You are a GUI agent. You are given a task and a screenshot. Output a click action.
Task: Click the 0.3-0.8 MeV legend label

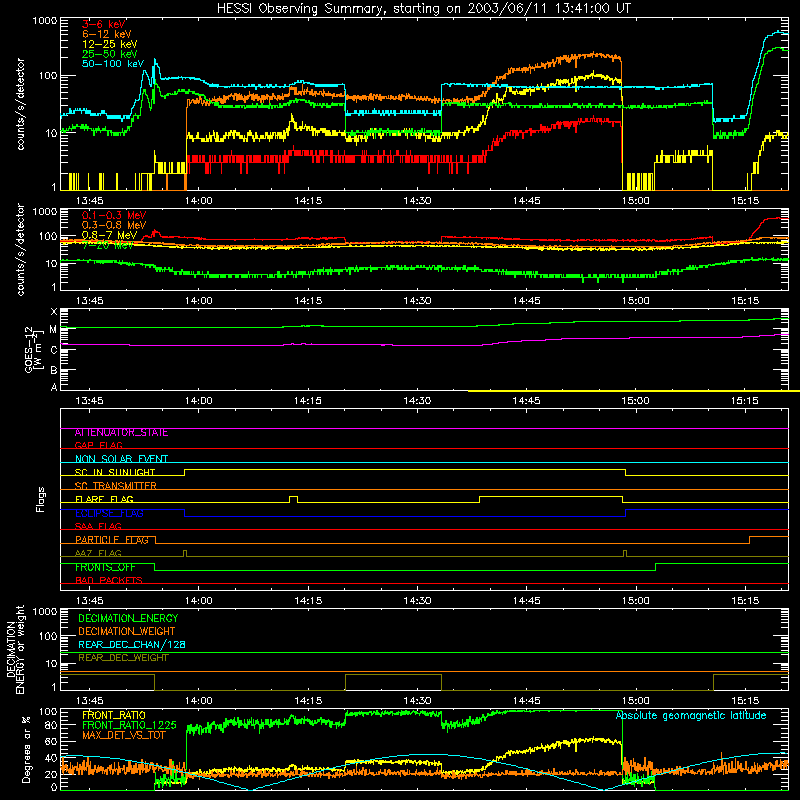[x=114, y=225]
